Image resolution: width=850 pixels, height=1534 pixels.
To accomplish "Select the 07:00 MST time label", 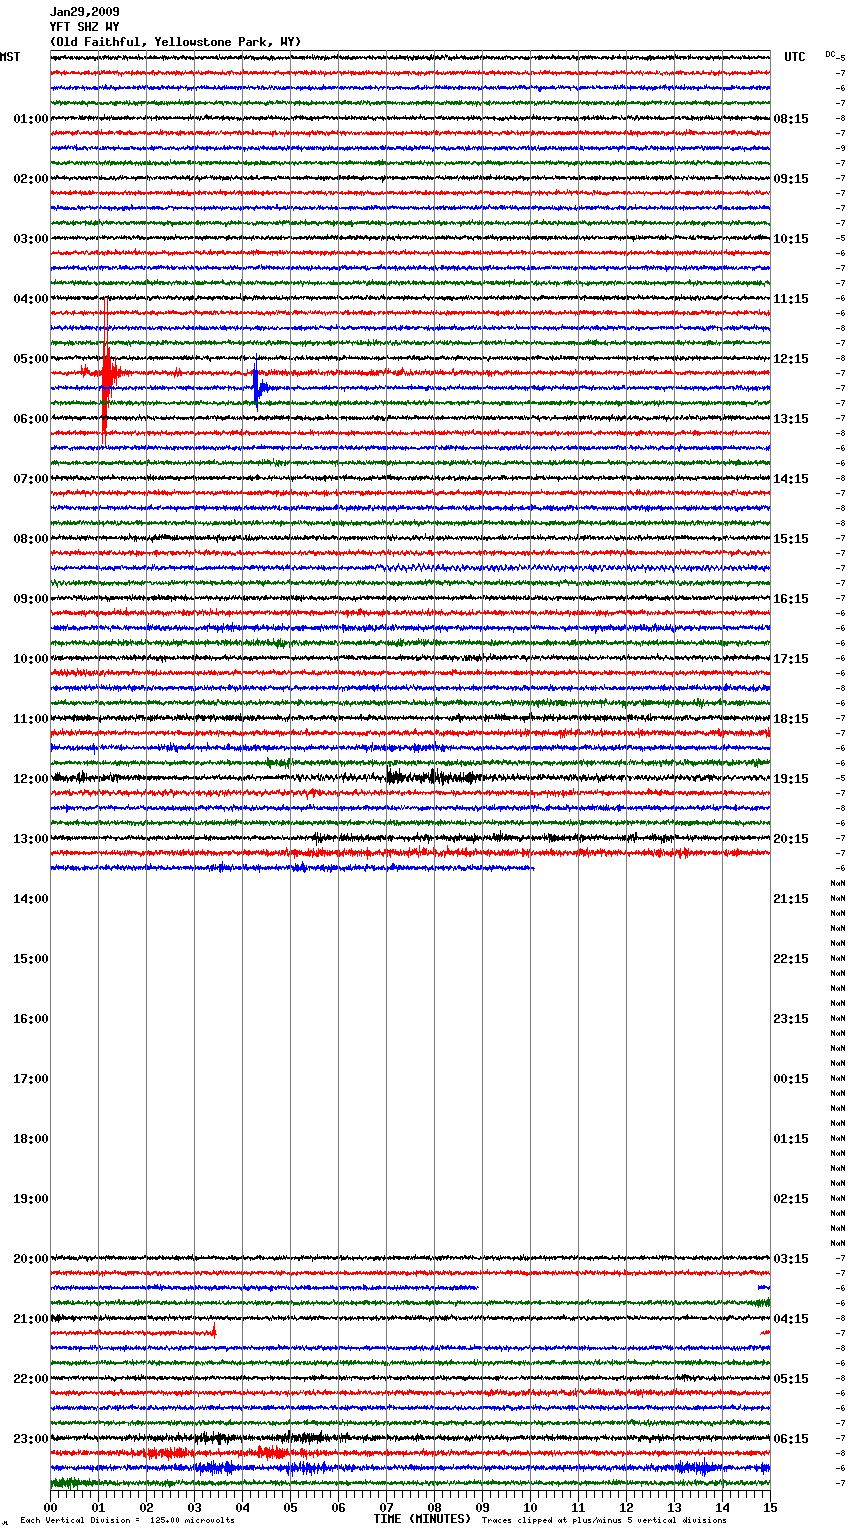I will (31, 479).
